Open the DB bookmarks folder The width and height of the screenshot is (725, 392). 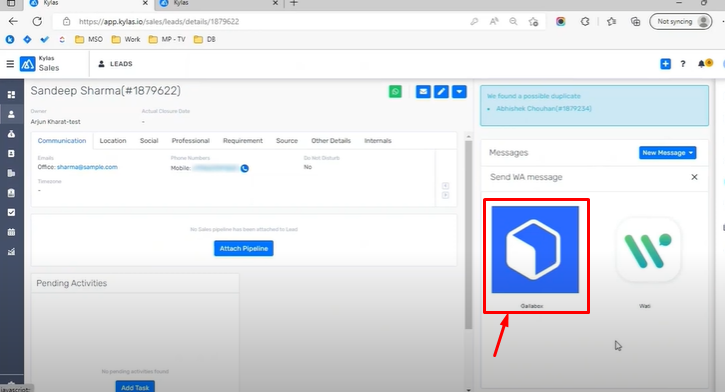[205, 39]
